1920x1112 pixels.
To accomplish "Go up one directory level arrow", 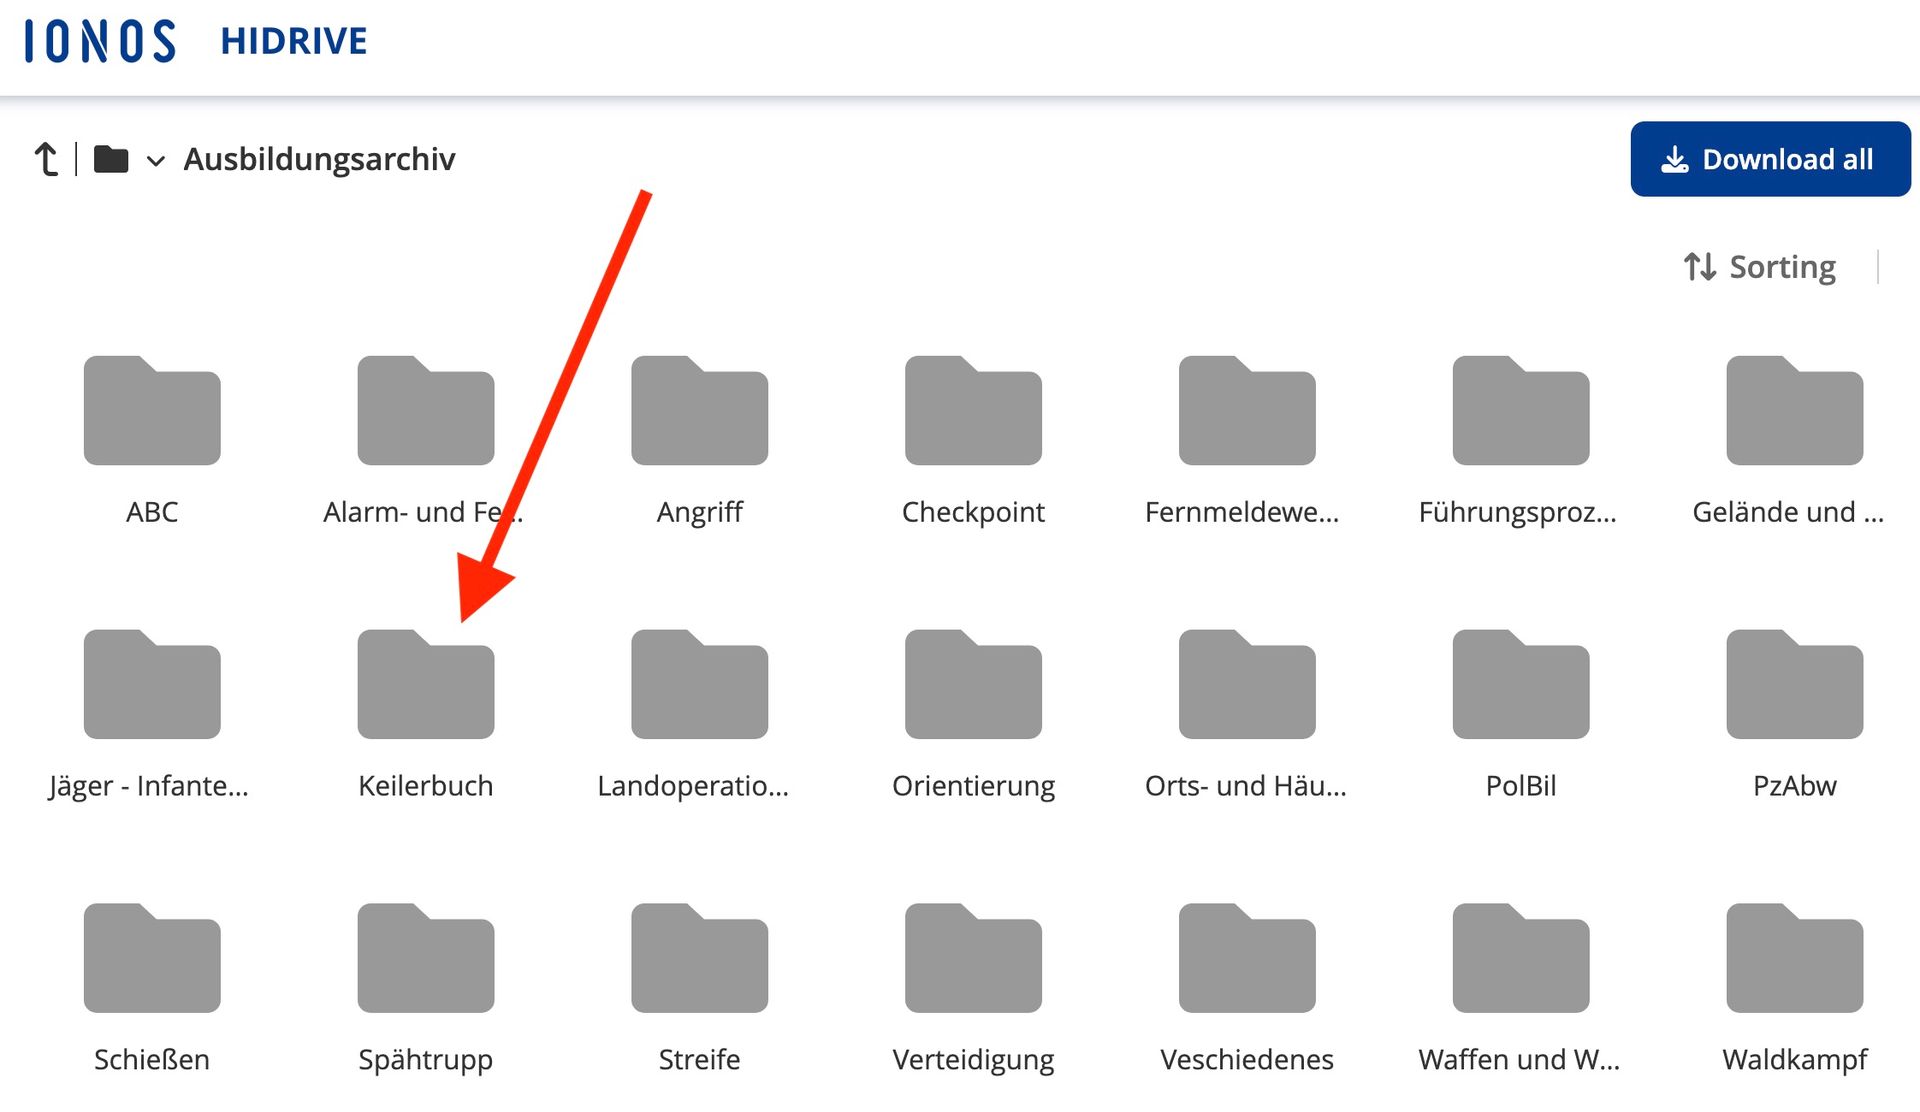I will pos(46,159).
